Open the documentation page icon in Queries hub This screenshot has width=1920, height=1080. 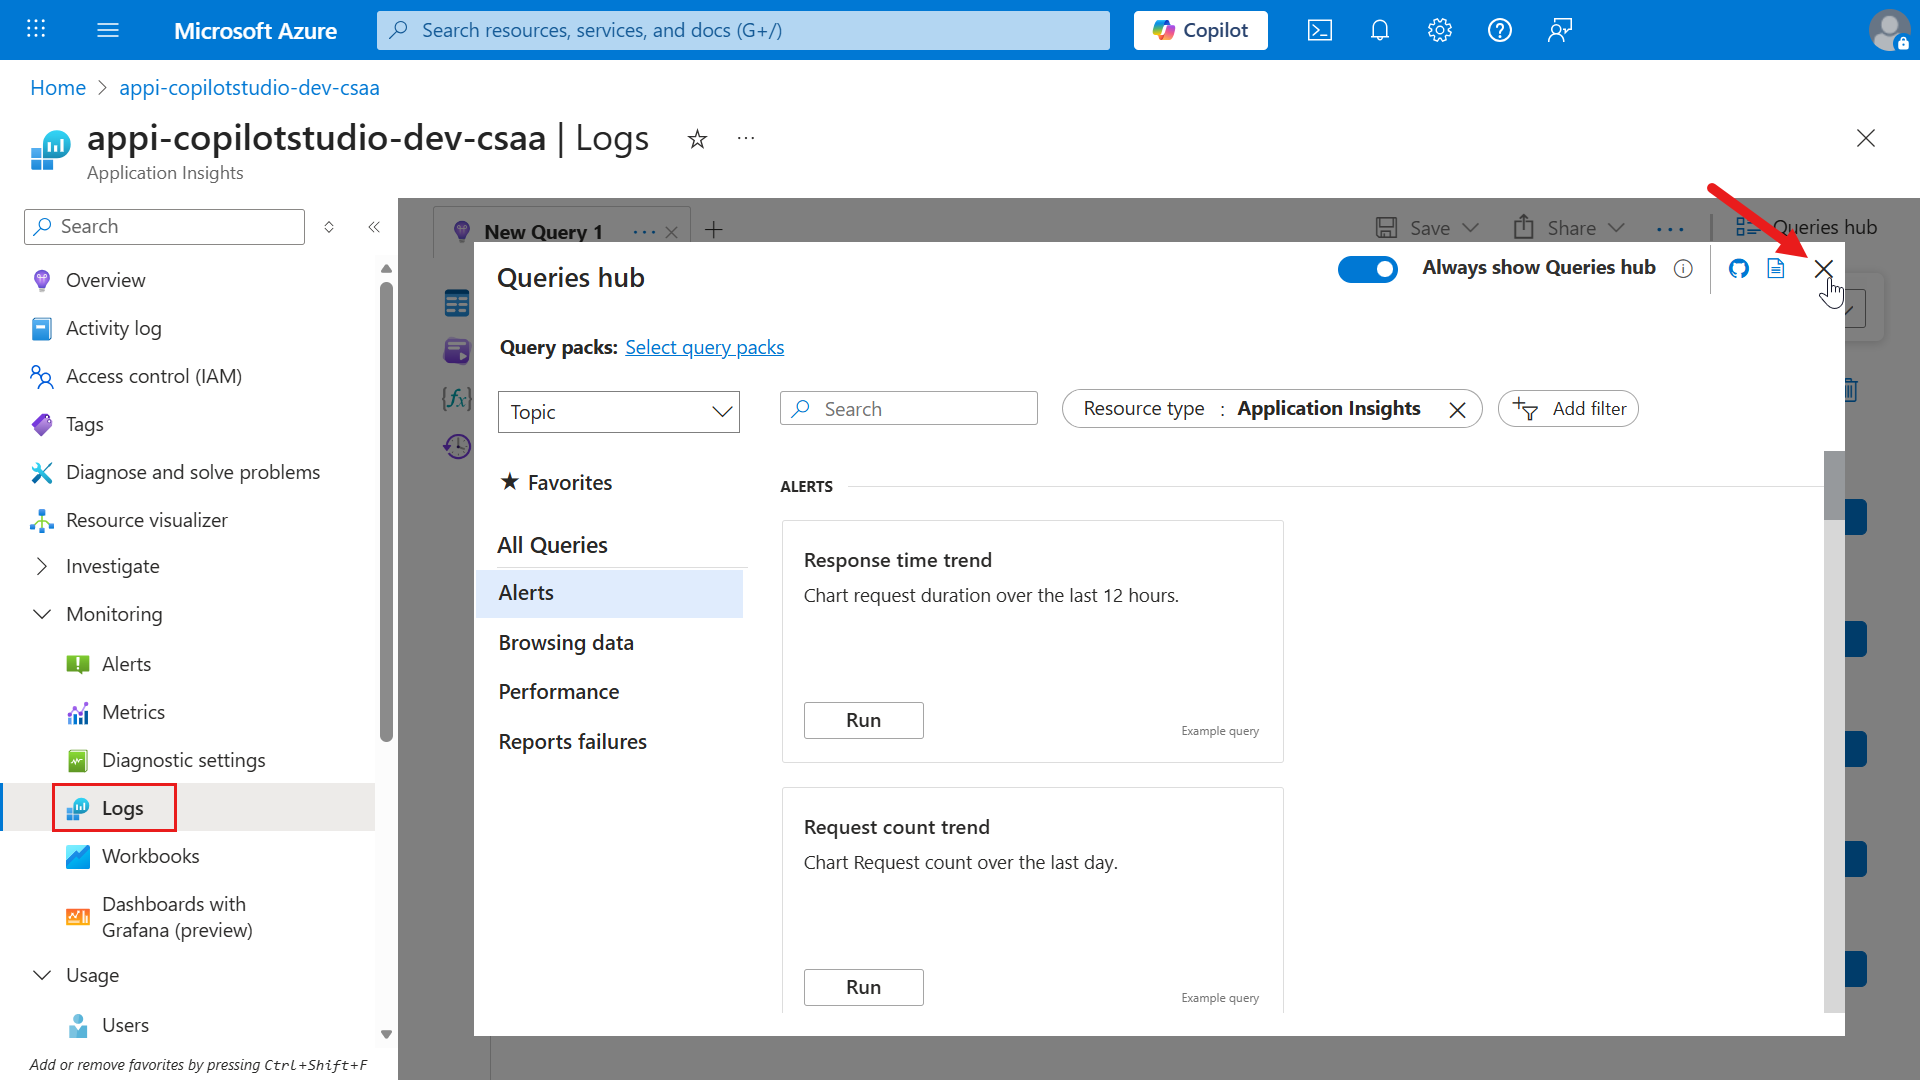1776,268
